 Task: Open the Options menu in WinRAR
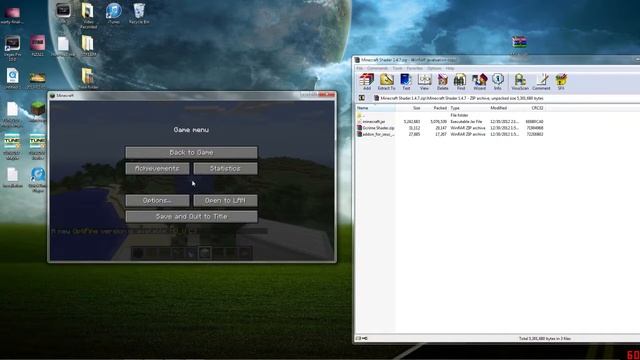pyautogui.click(x=434, y=68)
